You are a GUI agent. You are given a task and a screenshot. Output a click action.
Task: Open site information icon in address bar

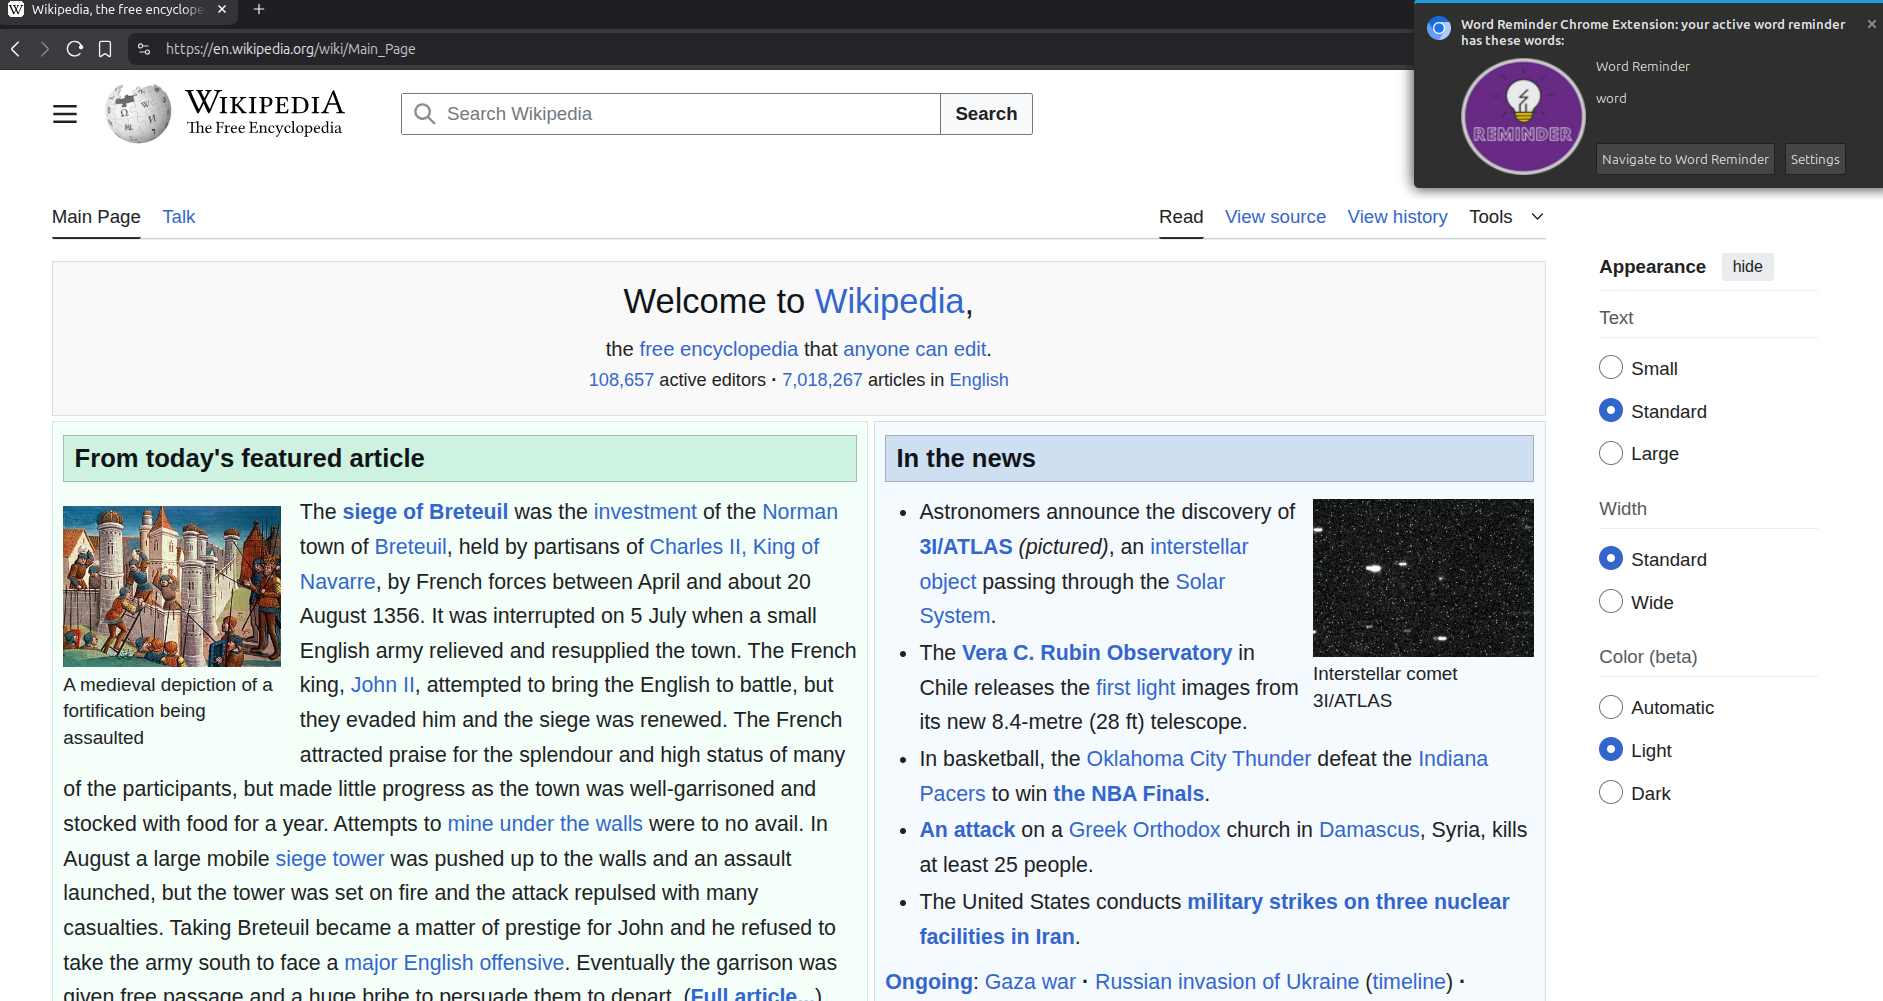144,49
